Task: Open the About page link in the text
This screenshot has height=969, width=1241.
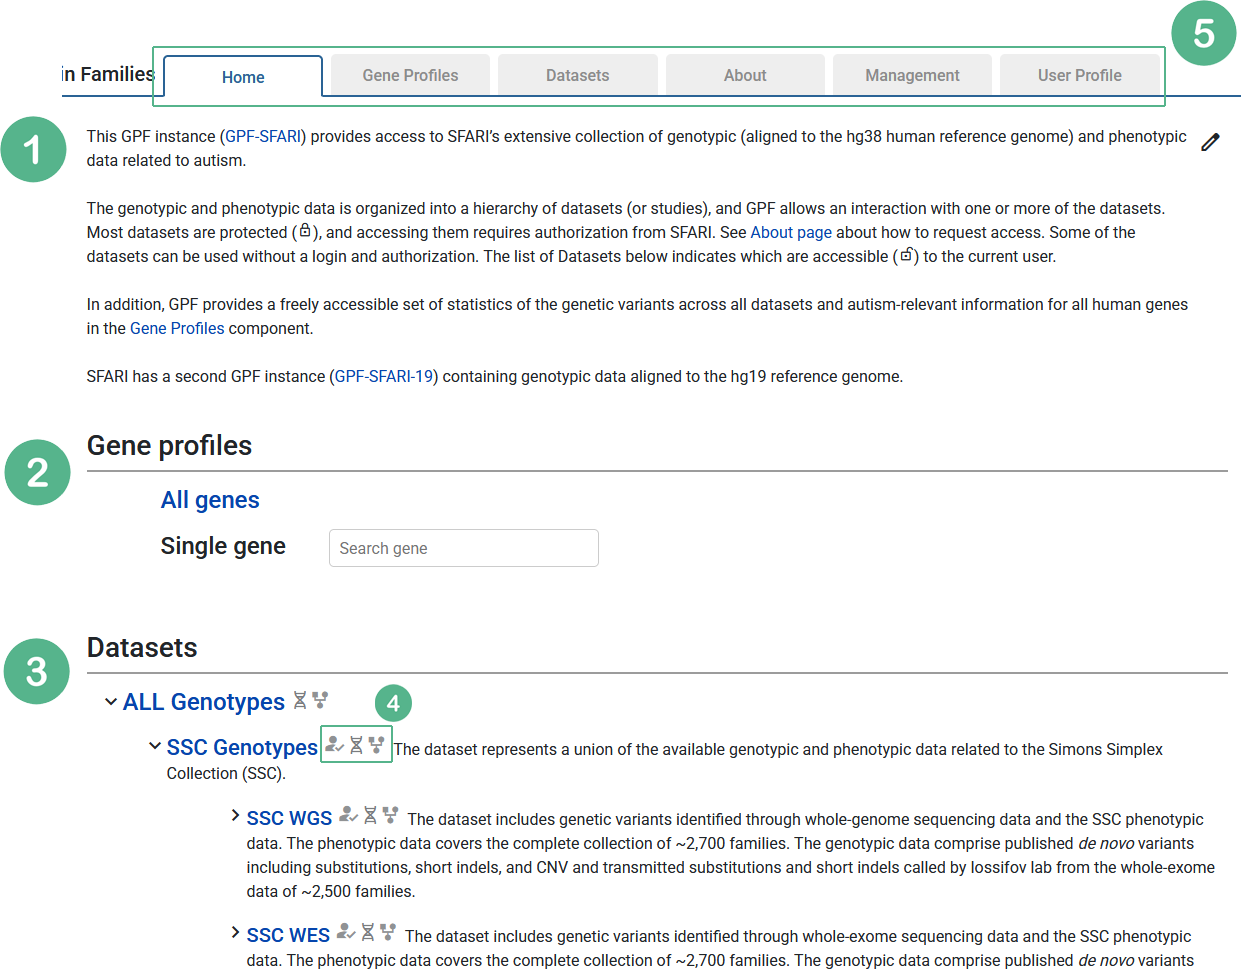Action: coord(791,232)
